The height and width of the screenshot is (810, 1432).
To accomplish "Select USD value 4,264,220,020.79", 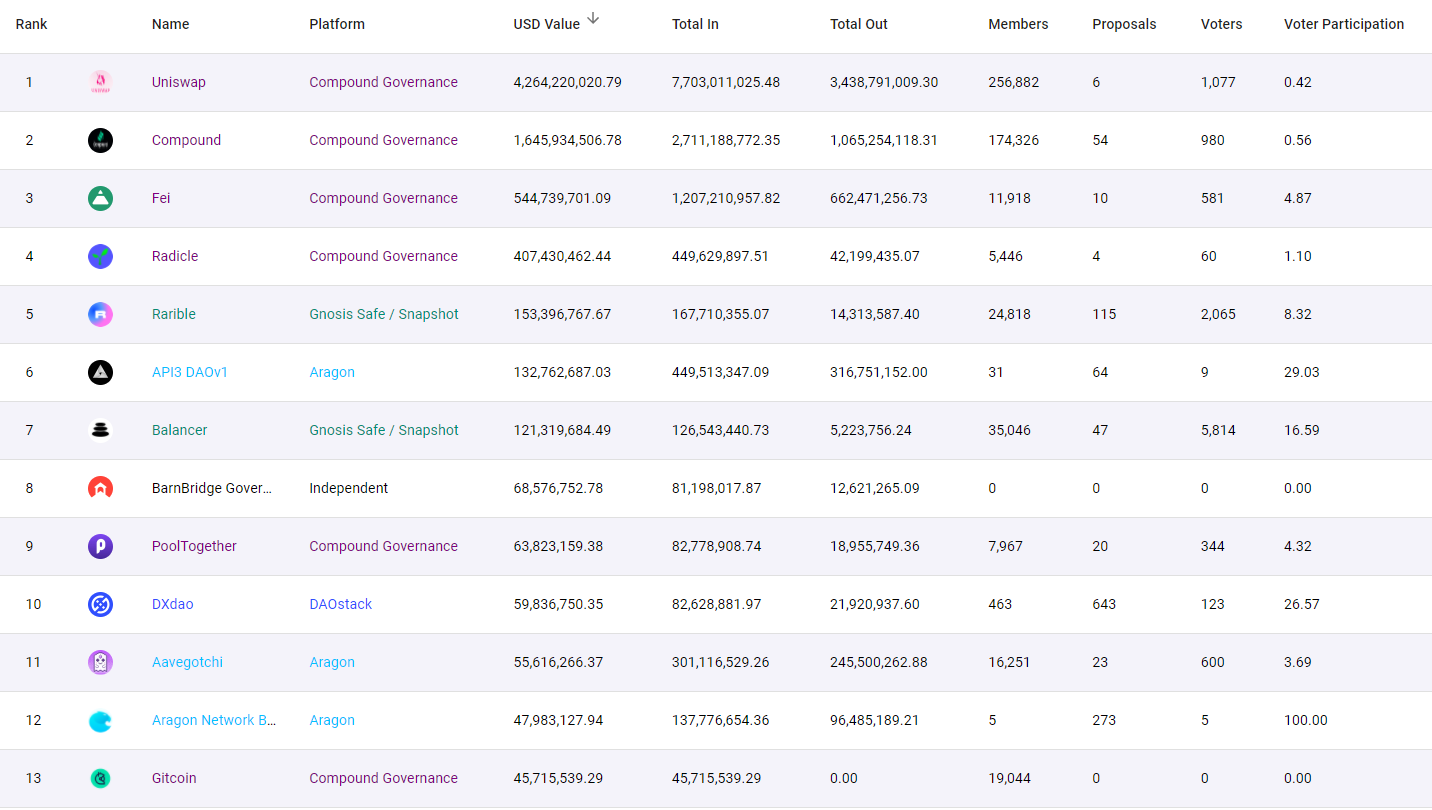I will click(567, 82).
